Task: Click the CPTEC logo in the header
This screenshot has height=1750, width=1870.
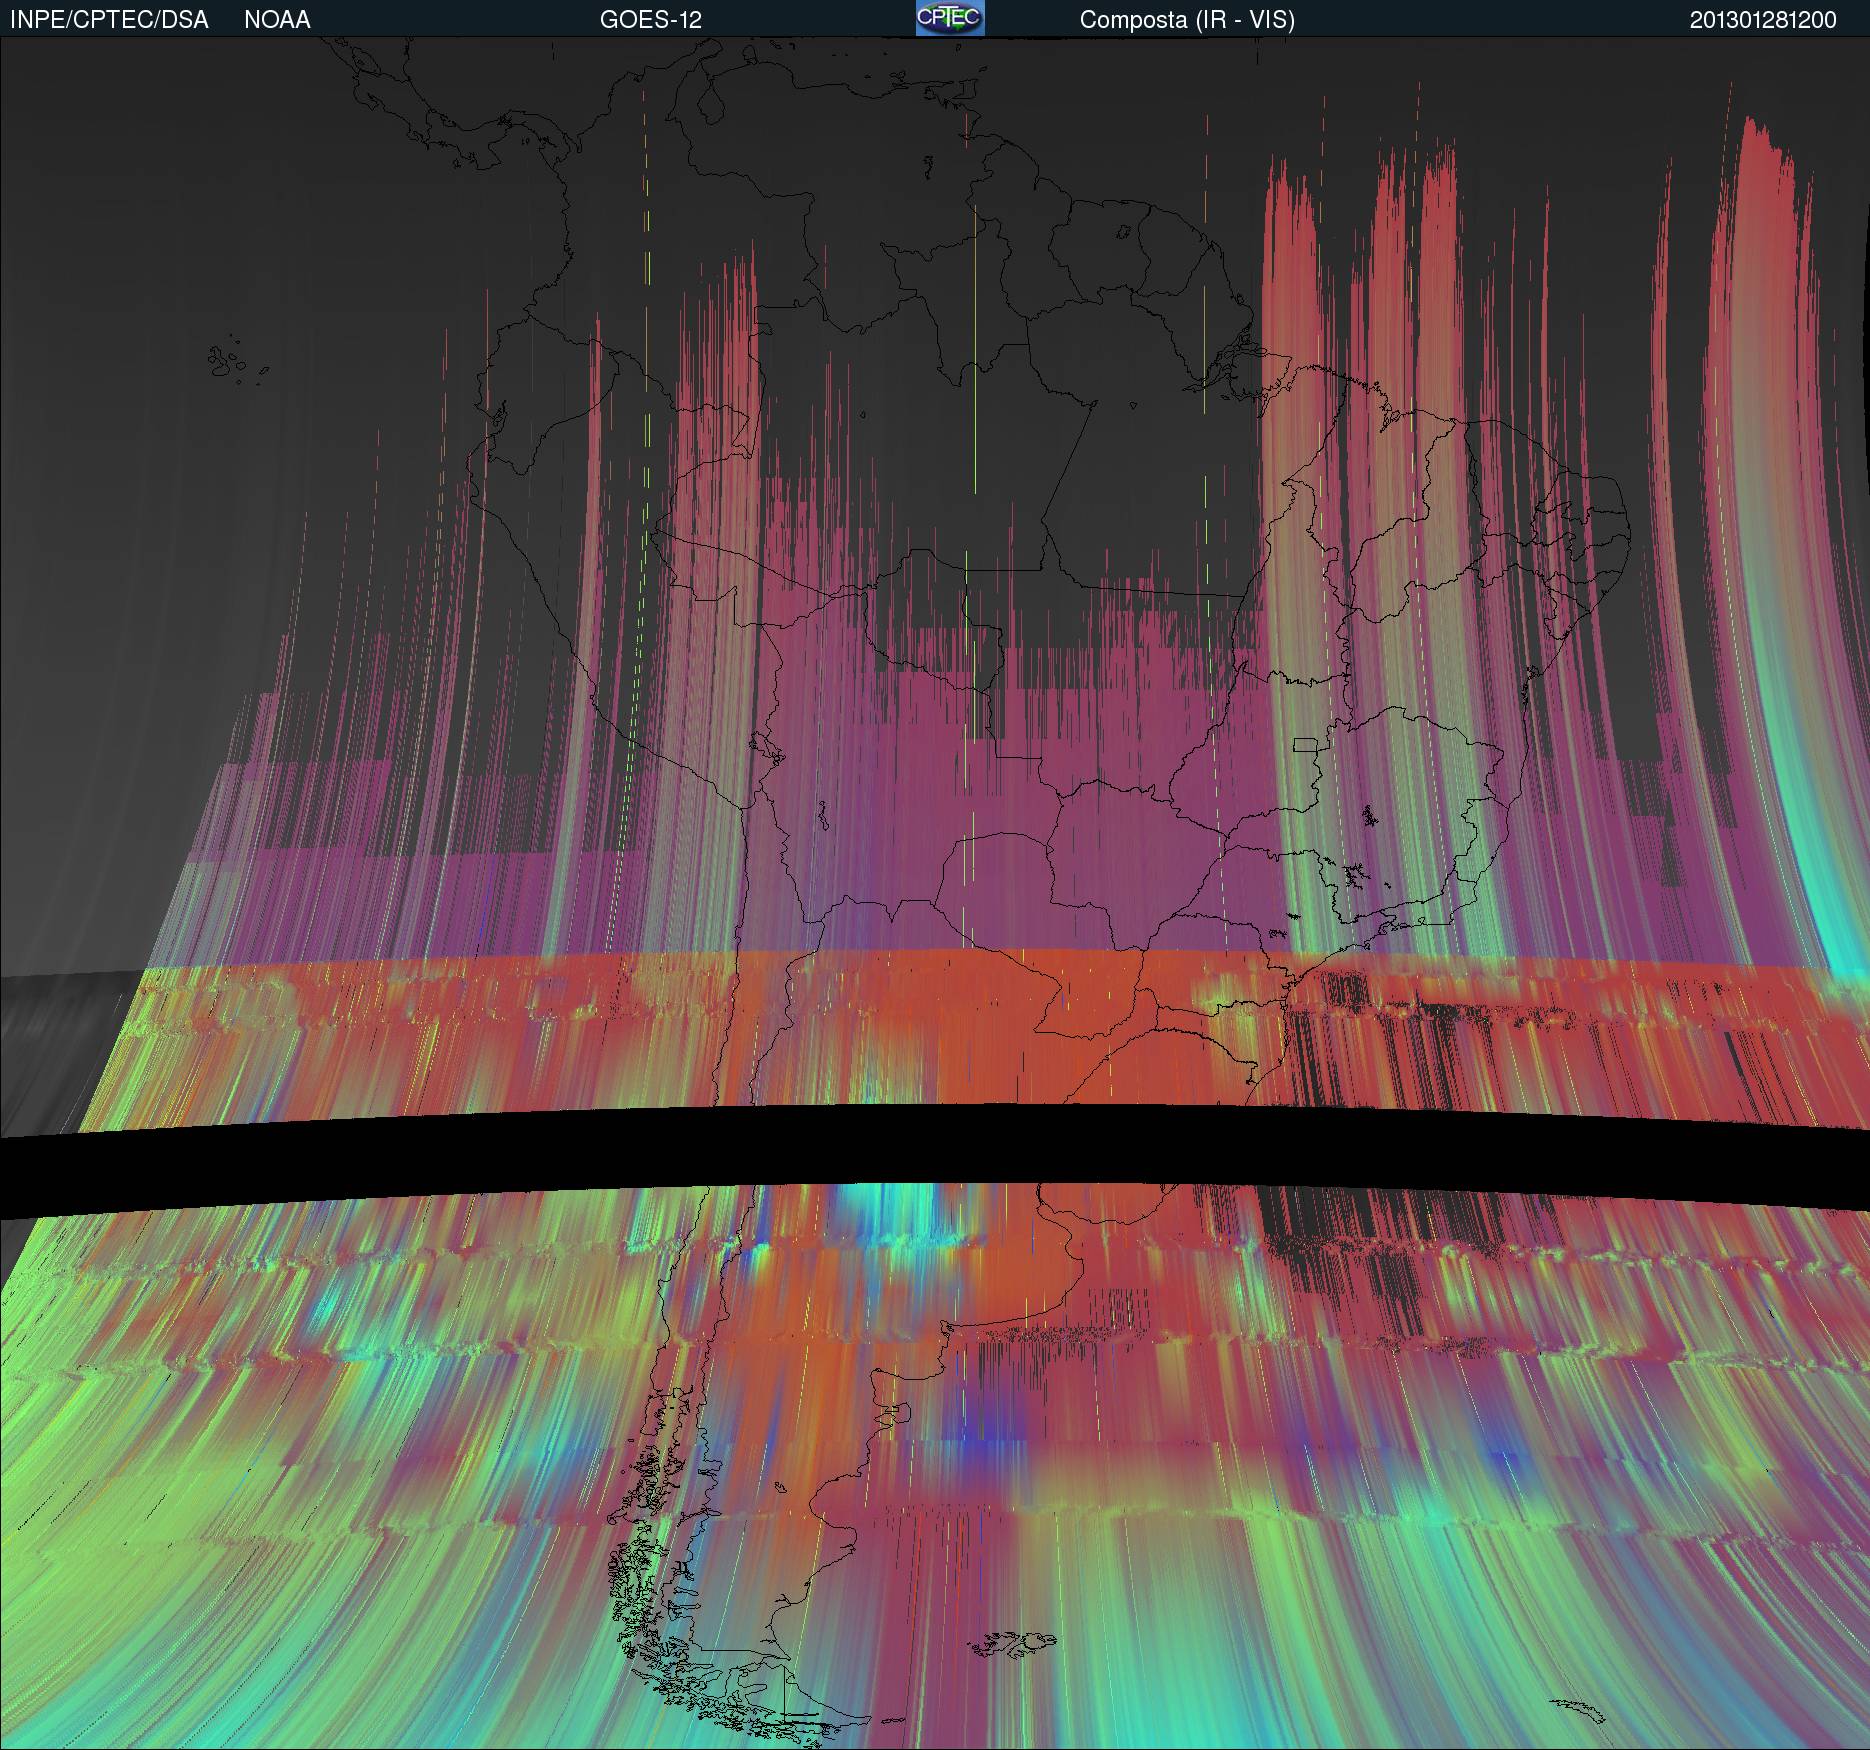Action: click(950, 18)
